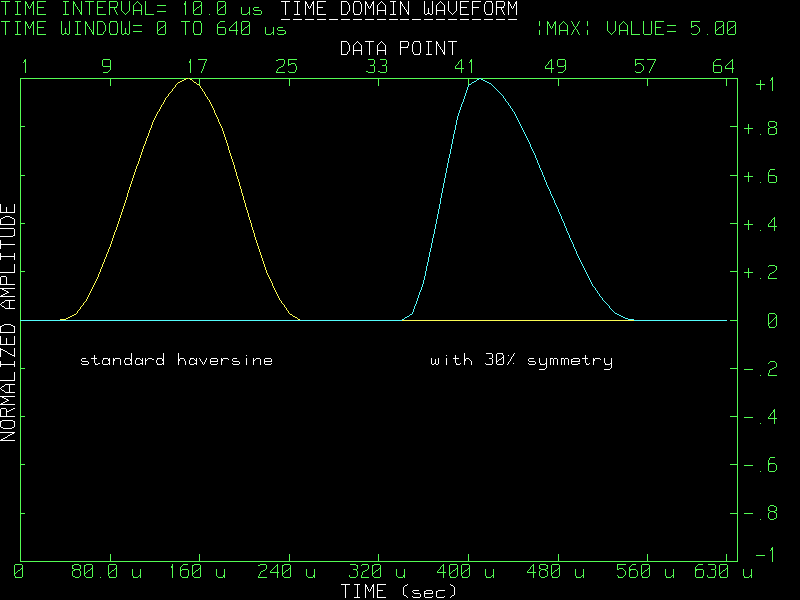800x600 pixels.
Task: Click the +.6 amplitude label
Action: coord(761,177)
